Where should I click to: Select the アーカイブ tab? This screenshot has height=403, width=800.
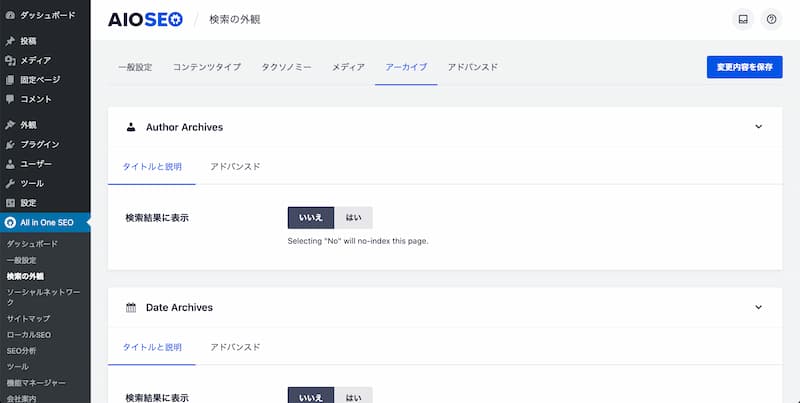[x=406, y=67]
